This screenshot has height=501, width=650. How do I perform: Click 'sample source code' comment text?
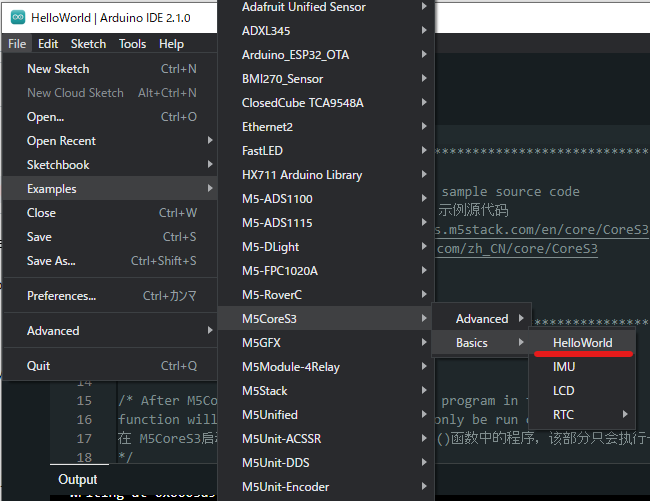510,191
